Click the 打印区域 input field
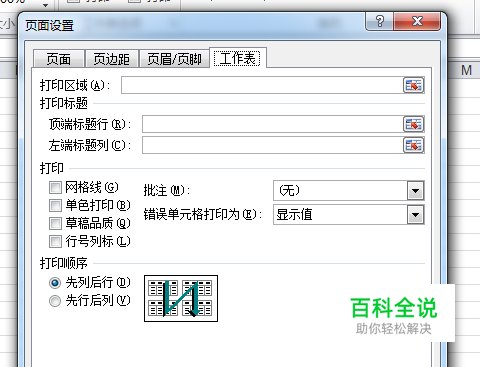The image size is (480, 367). coord(262,85)
